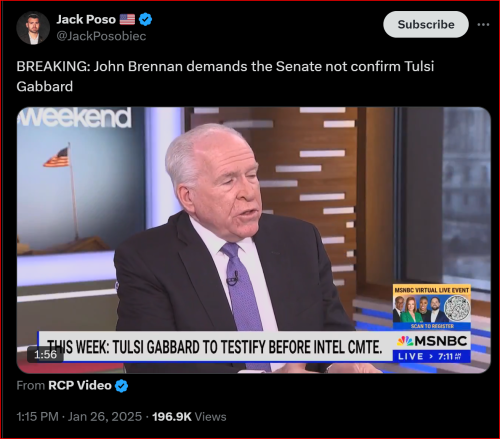Click the tweet text about John Brennan
Screen dimensions: 500x439
click(225, 76)
